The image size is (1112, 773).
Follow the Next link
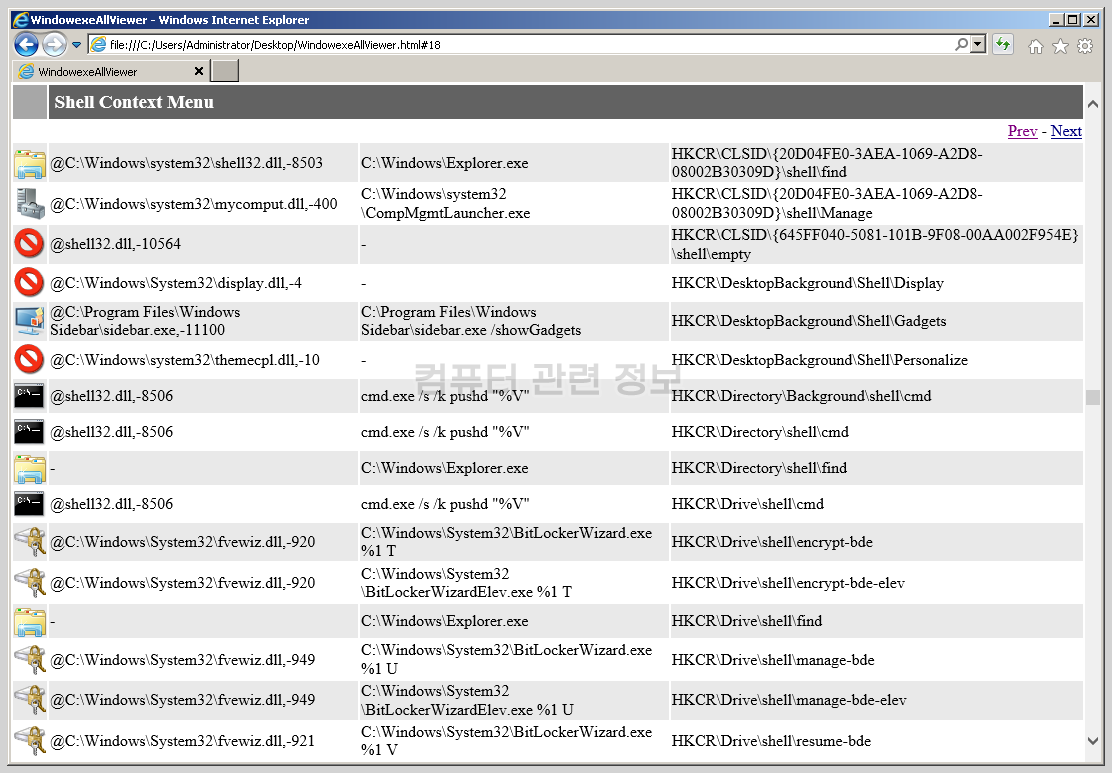coord(1066,131)
